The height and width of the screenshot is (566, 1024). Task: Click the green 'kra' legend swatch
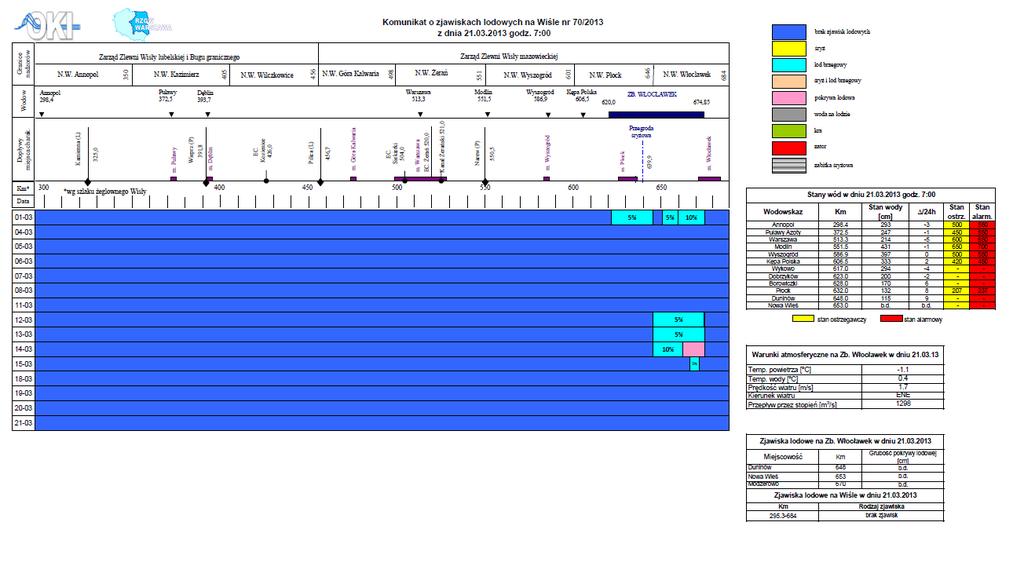pyautogui.click(x=789, y=131)
